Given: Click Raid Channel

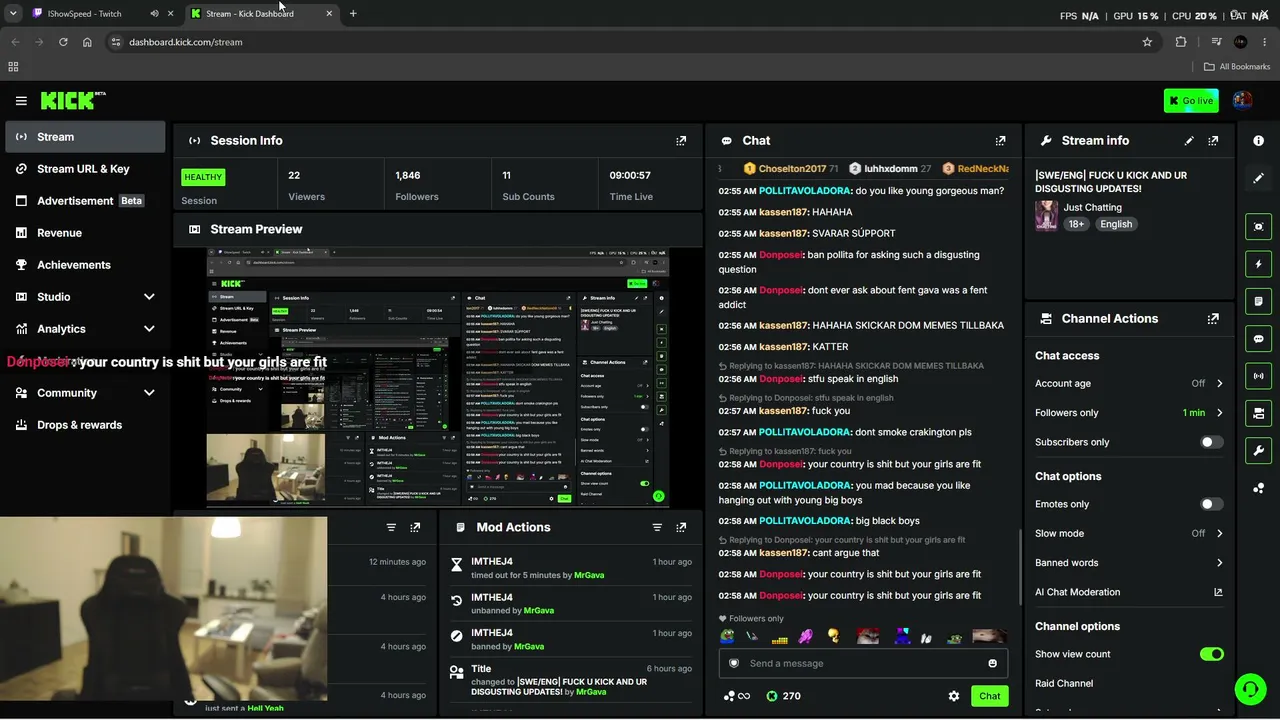Looking at the screenshot, I should tap(1064, 684).
